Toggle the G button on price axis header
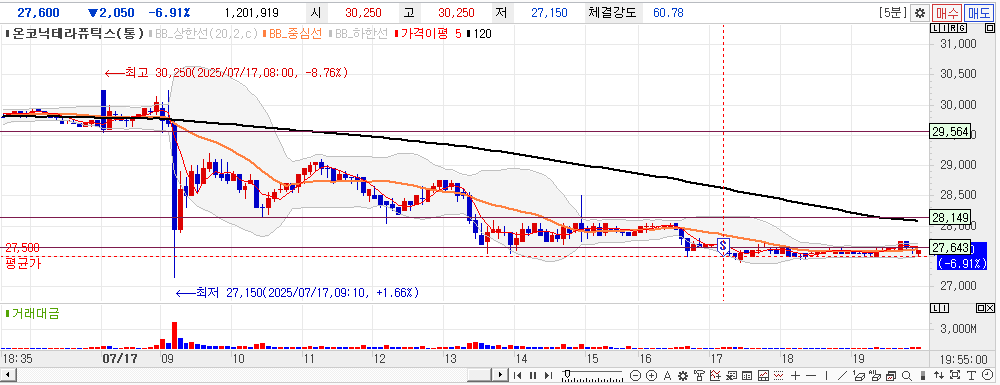Image resolution: width=1000 pixels, height=385 pixels. (x=961, y=29)
